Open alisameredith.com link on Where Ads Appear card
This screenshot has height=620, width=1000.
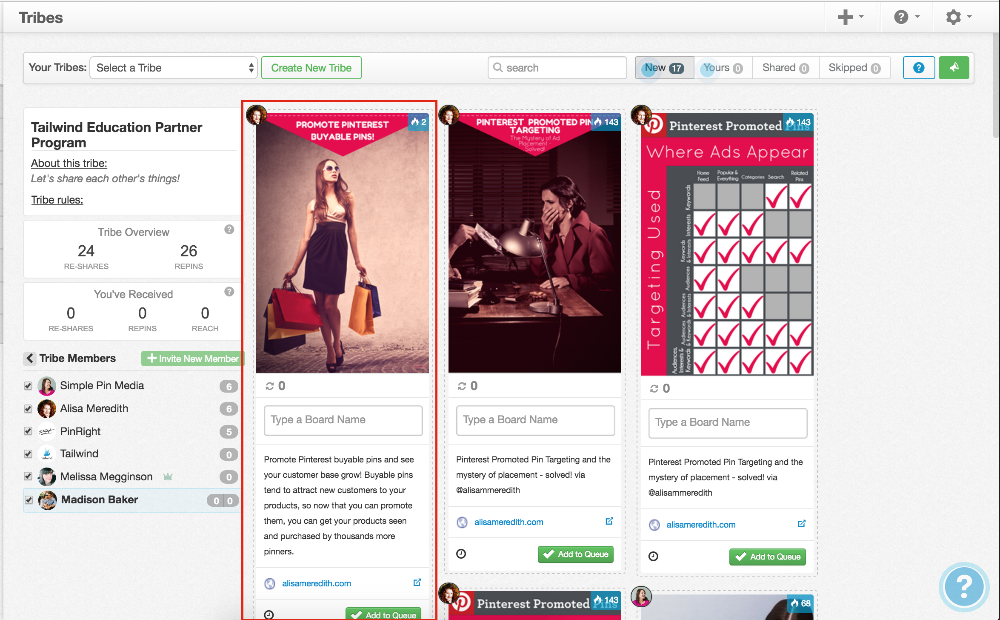(701, 525)
